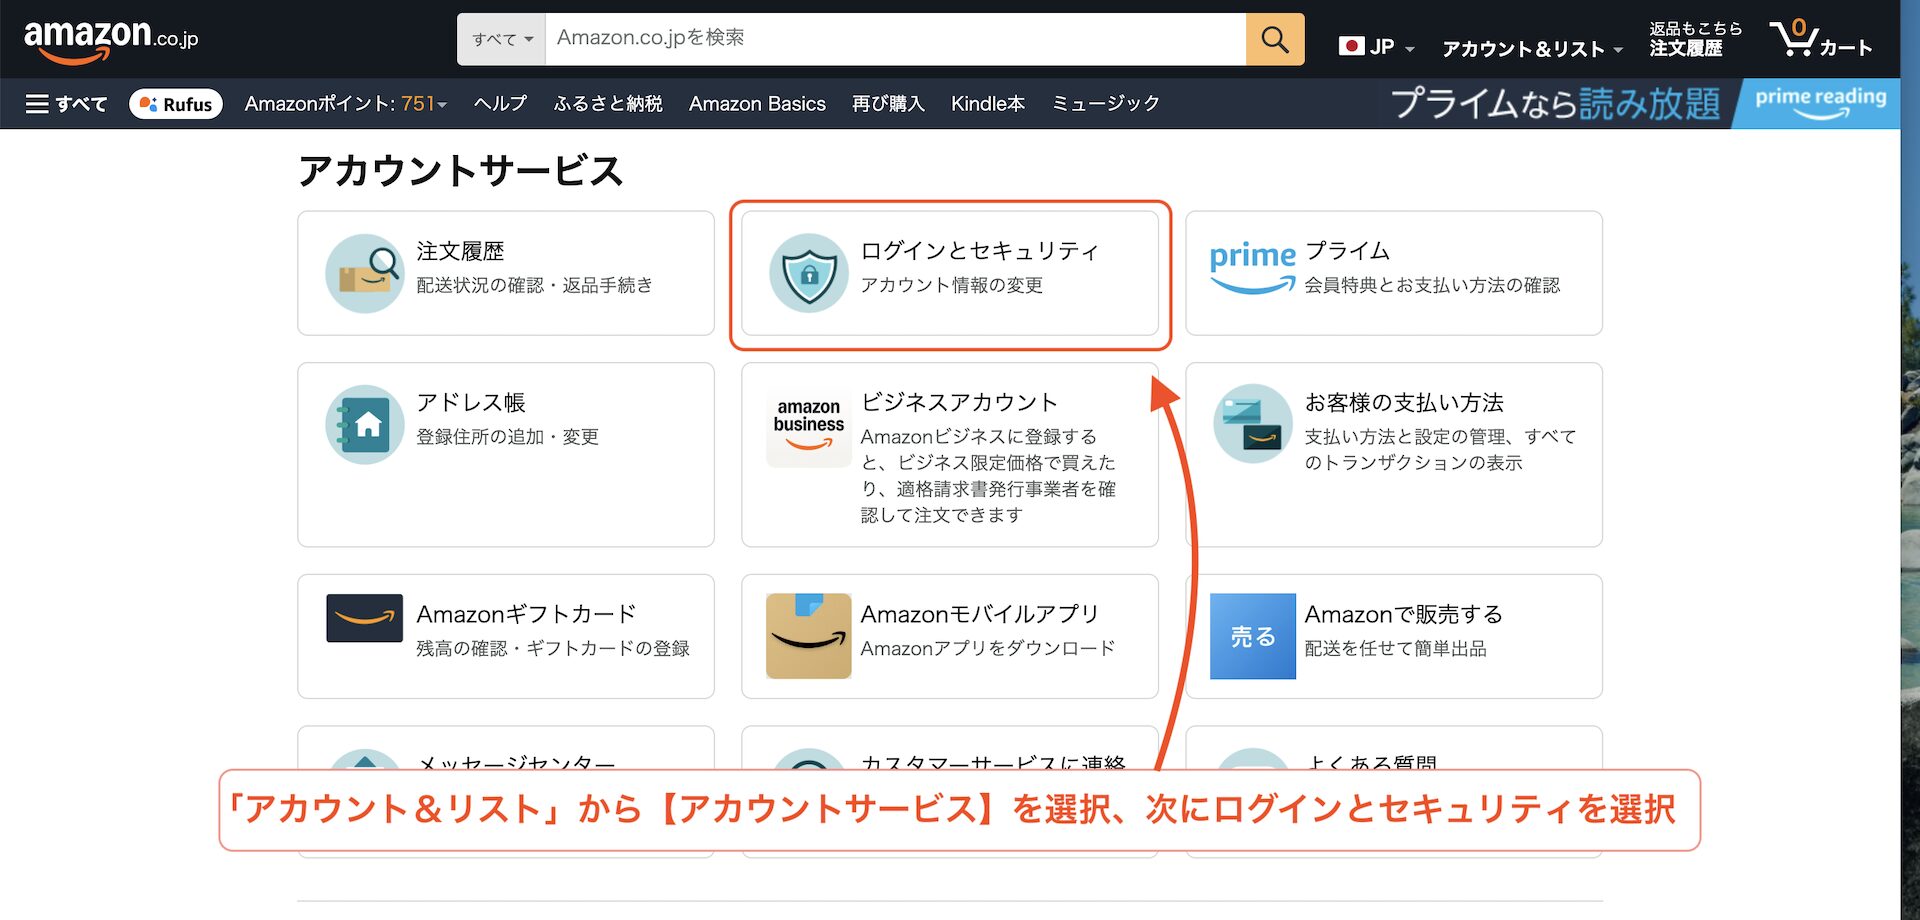Click the blue 売る icon

point(1252,636)
